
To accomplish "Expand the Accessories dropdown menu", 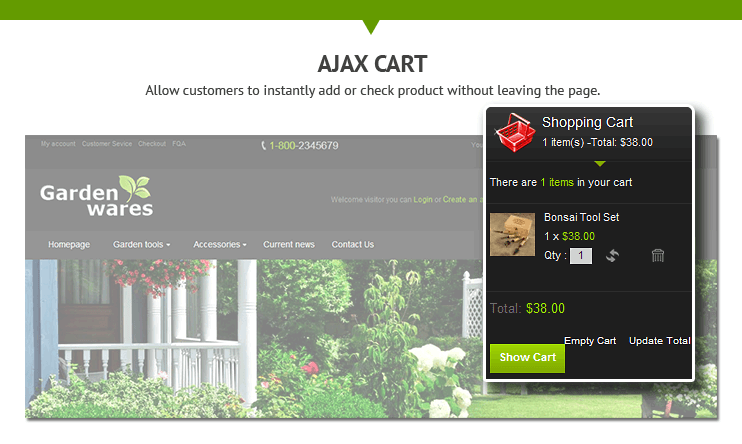I will 220,244.
